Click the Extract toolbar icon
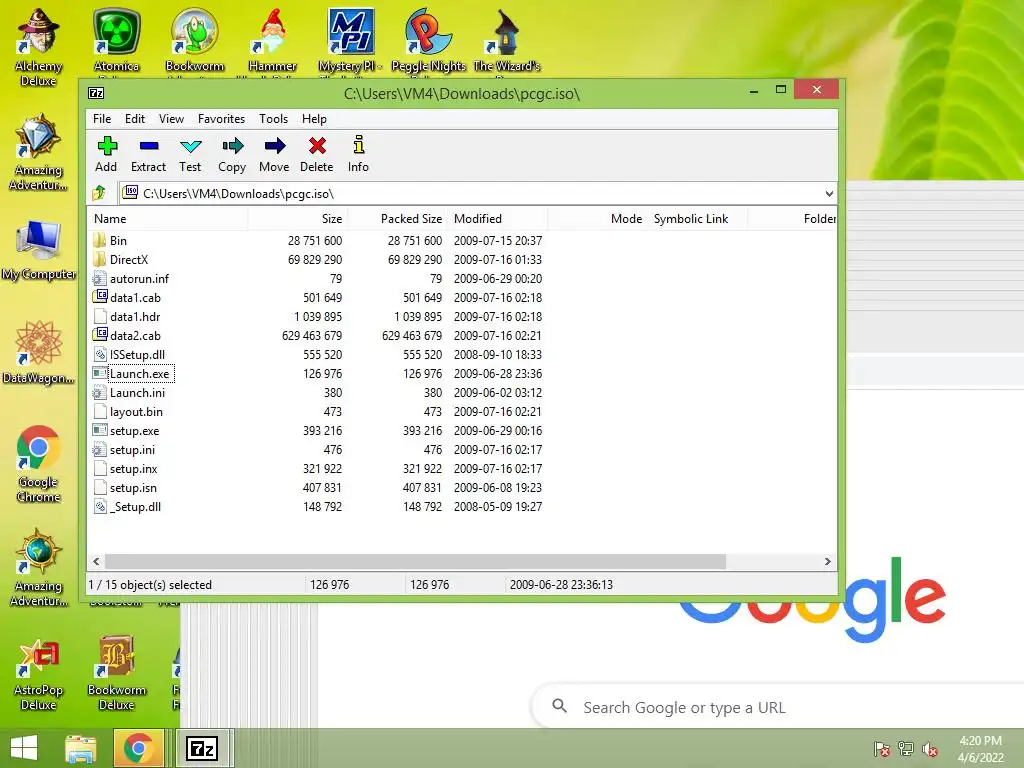The height and width of the screenshot is (768, 1024). click(148, 154)
